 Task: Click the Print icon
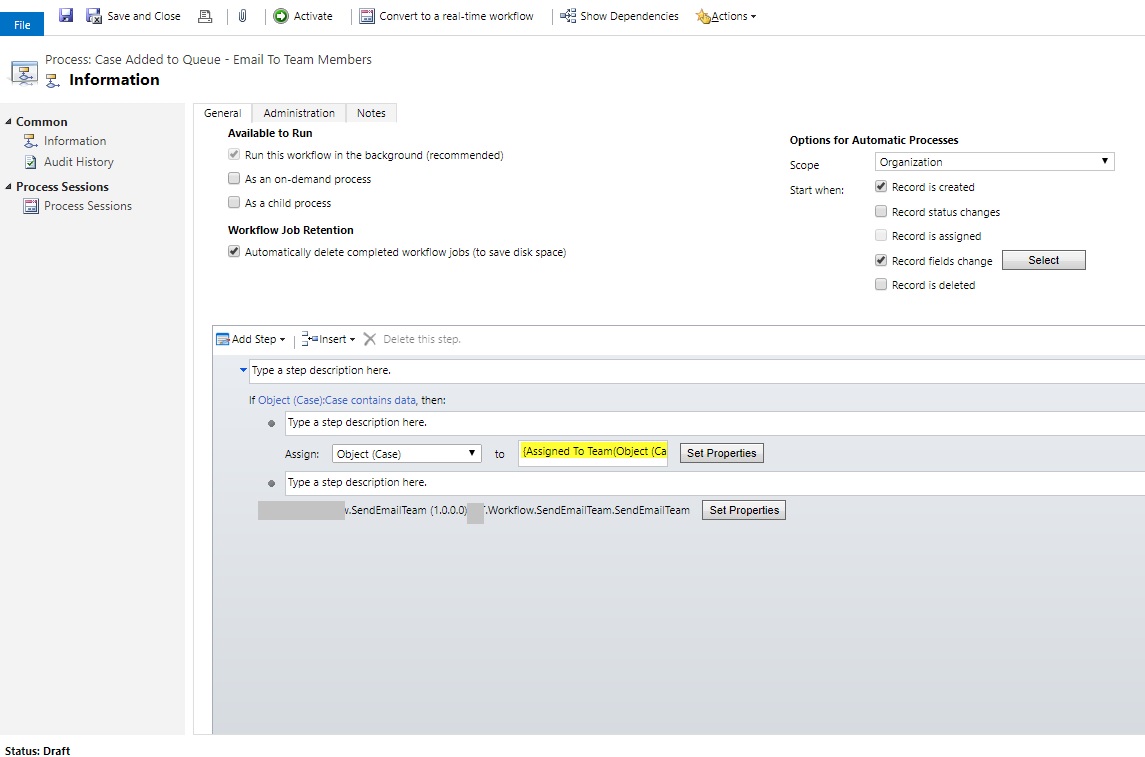coord(205,15)
